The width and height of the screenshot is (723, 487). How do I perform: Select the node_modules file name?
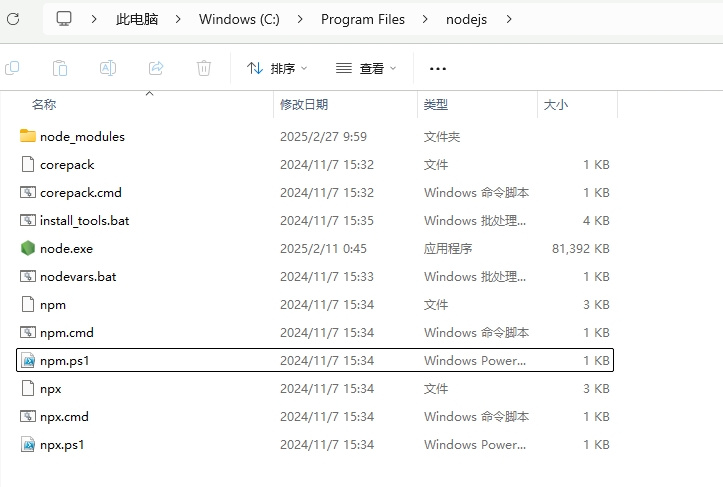point(82,137)
